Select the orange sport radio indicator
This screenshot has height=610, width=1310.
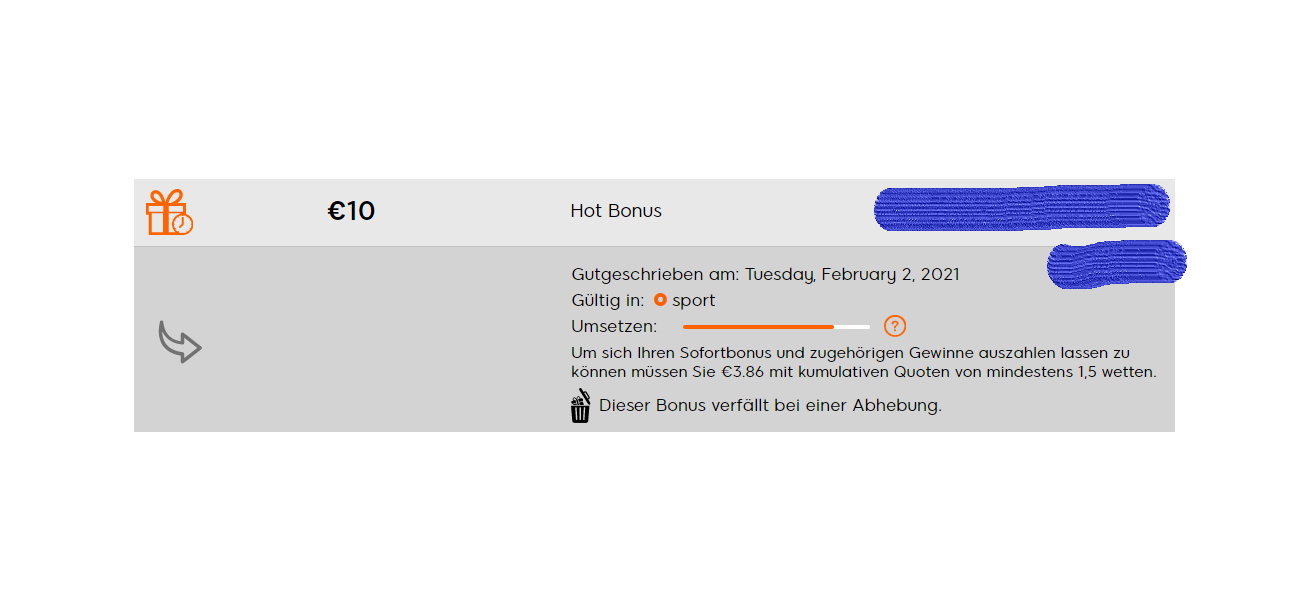(660, 300)
